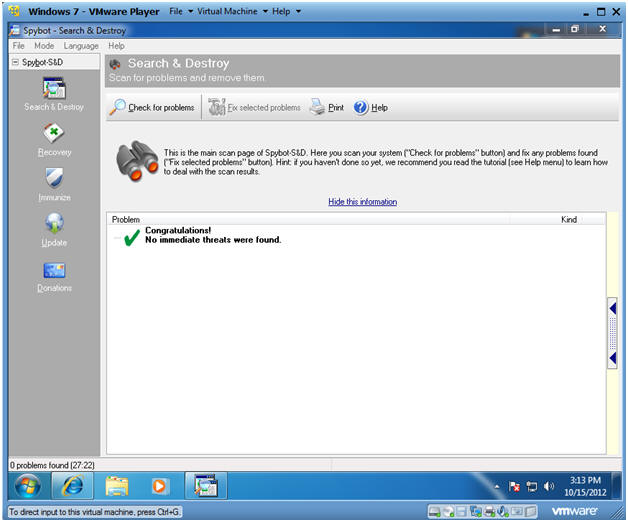Viewport: 628px width, 522px height.
Task: Click the Kind column header
Action: 569,220
